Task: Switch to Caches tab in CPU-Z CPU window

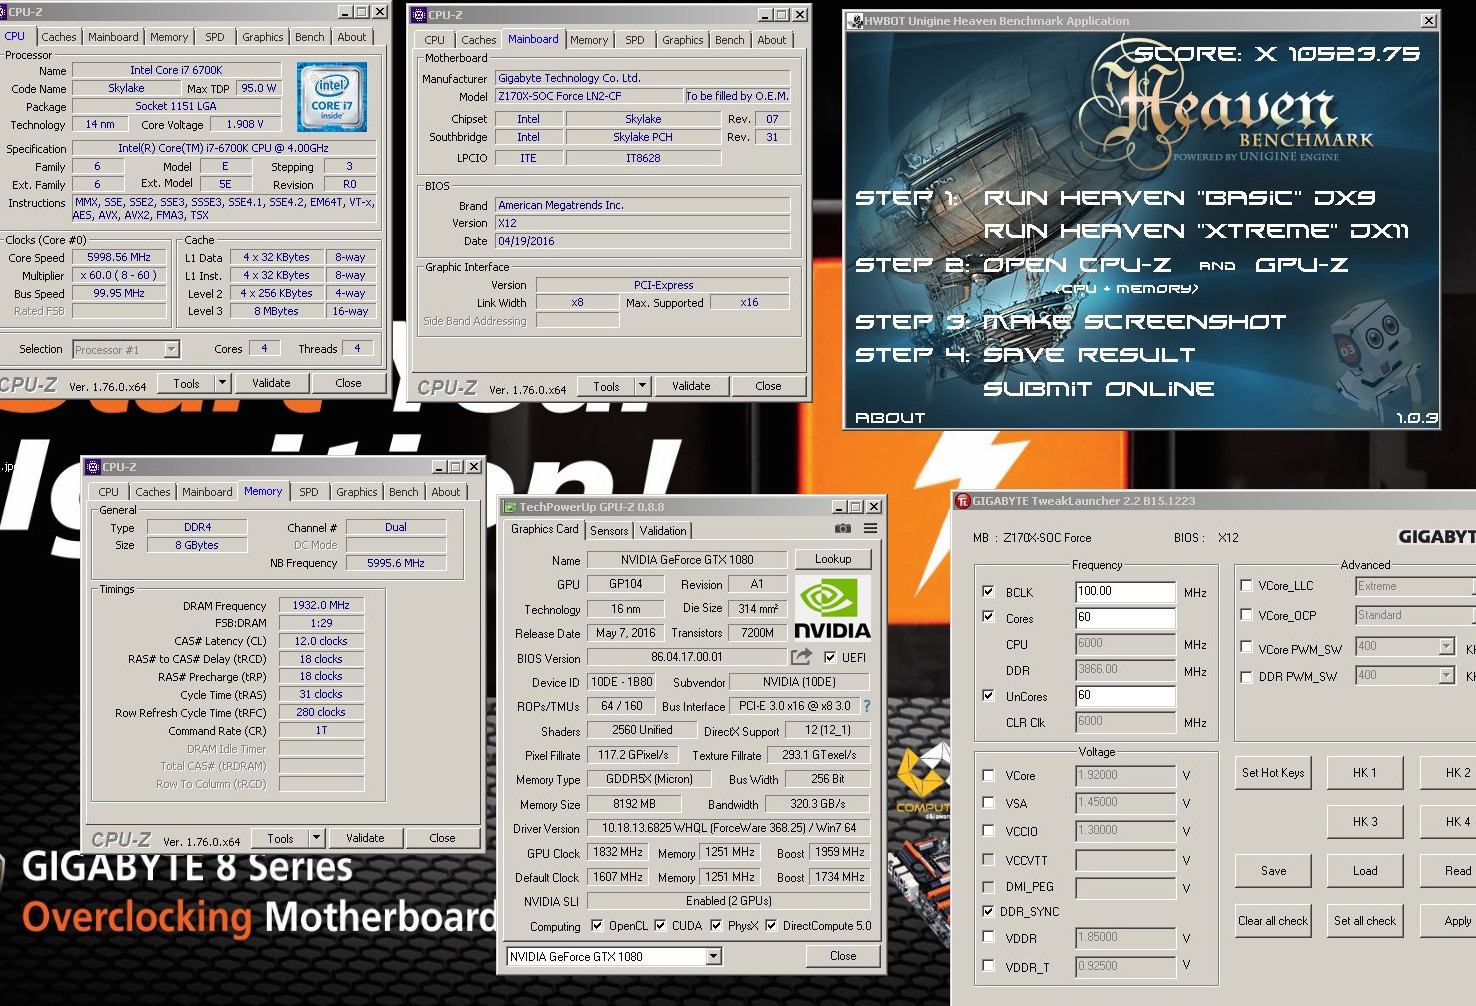Action: tap(59, 37)
